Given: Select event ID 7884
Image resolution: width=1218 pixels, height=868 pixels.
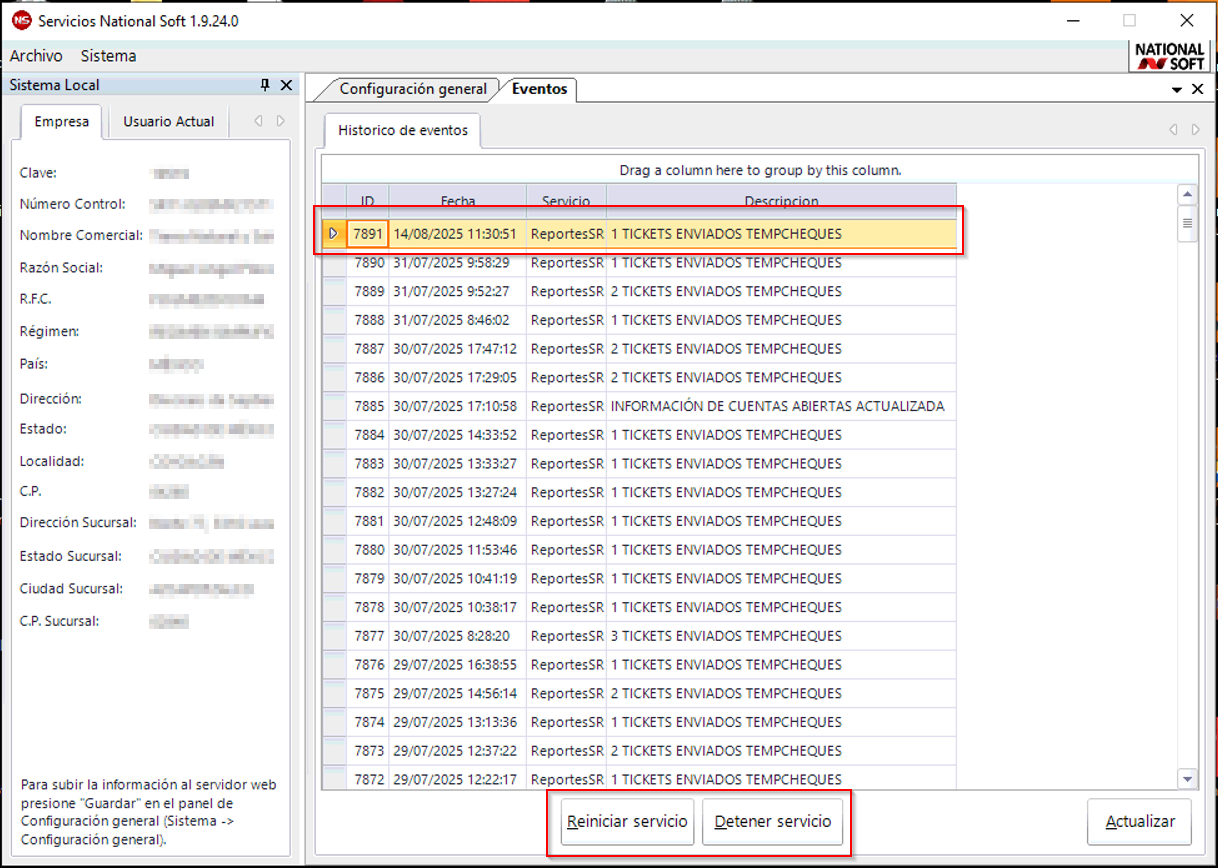Looking at the screenshot, I should [x=369, y=435].
